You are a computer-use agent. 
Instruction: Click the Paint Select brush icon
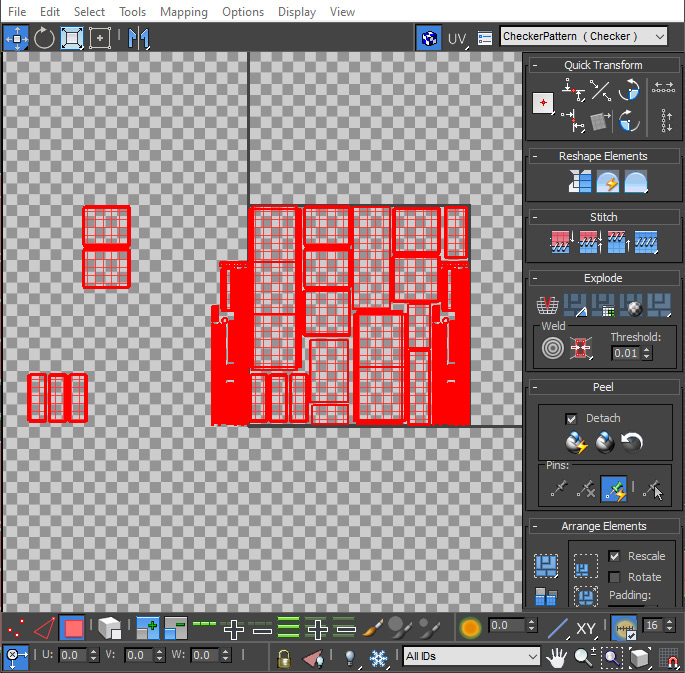(x=373, y=628)
